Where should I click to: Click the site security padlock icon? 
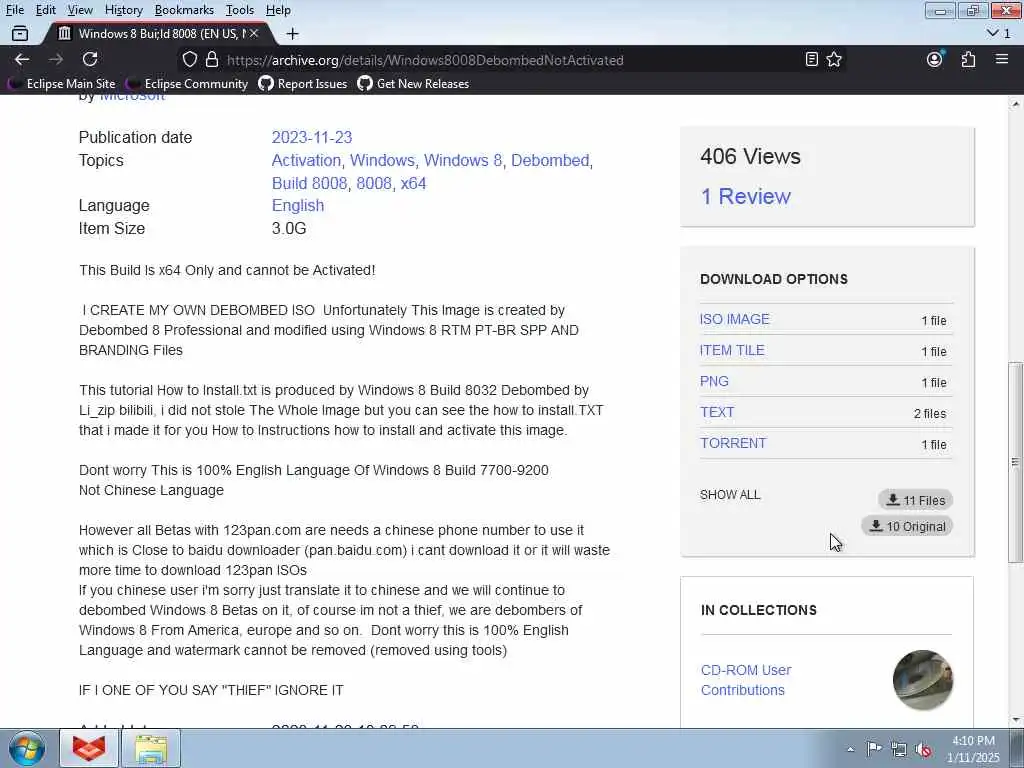coord(212,59)
